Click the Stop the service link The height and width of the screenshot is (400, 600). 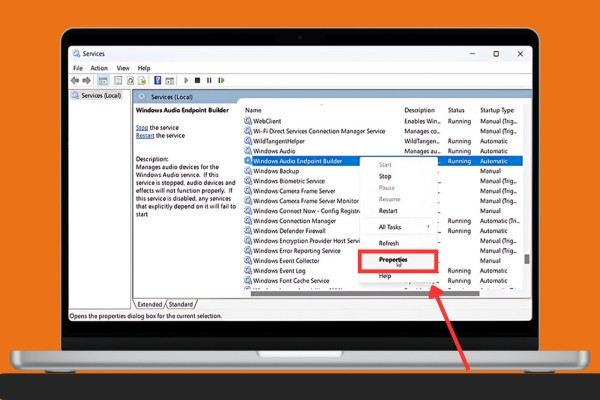[142, 127]
